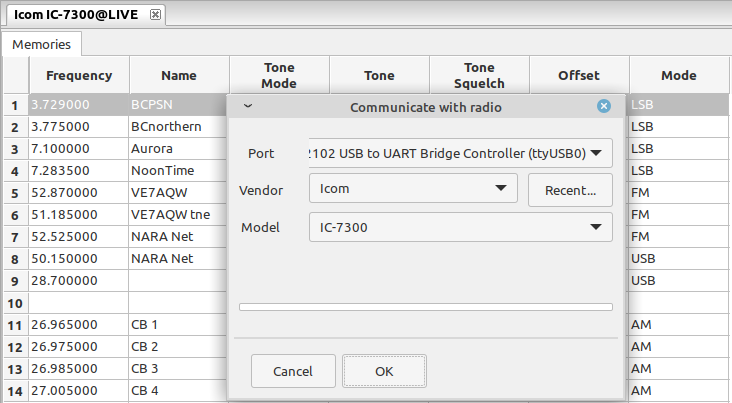Select frequency cell 3.775000
732x403 pixels.
[78, 127]
